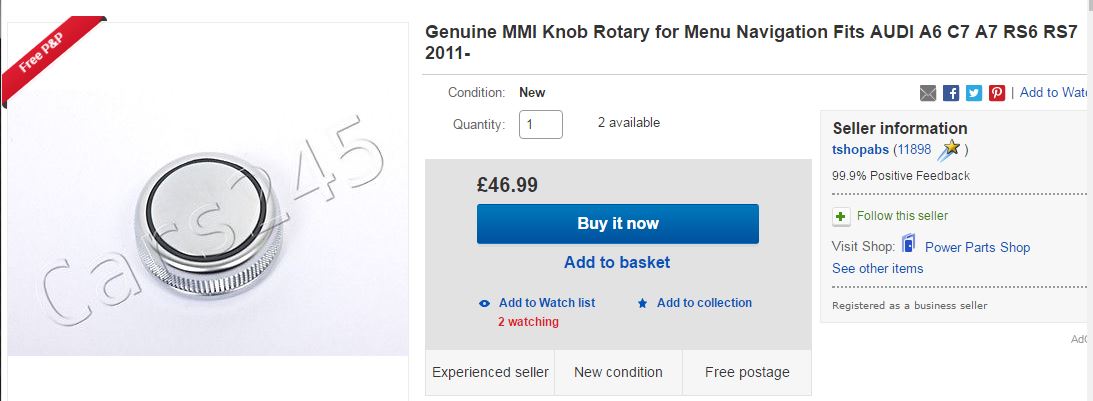Share this item on Facebook

pyautogui.click(x=951, y=93)
